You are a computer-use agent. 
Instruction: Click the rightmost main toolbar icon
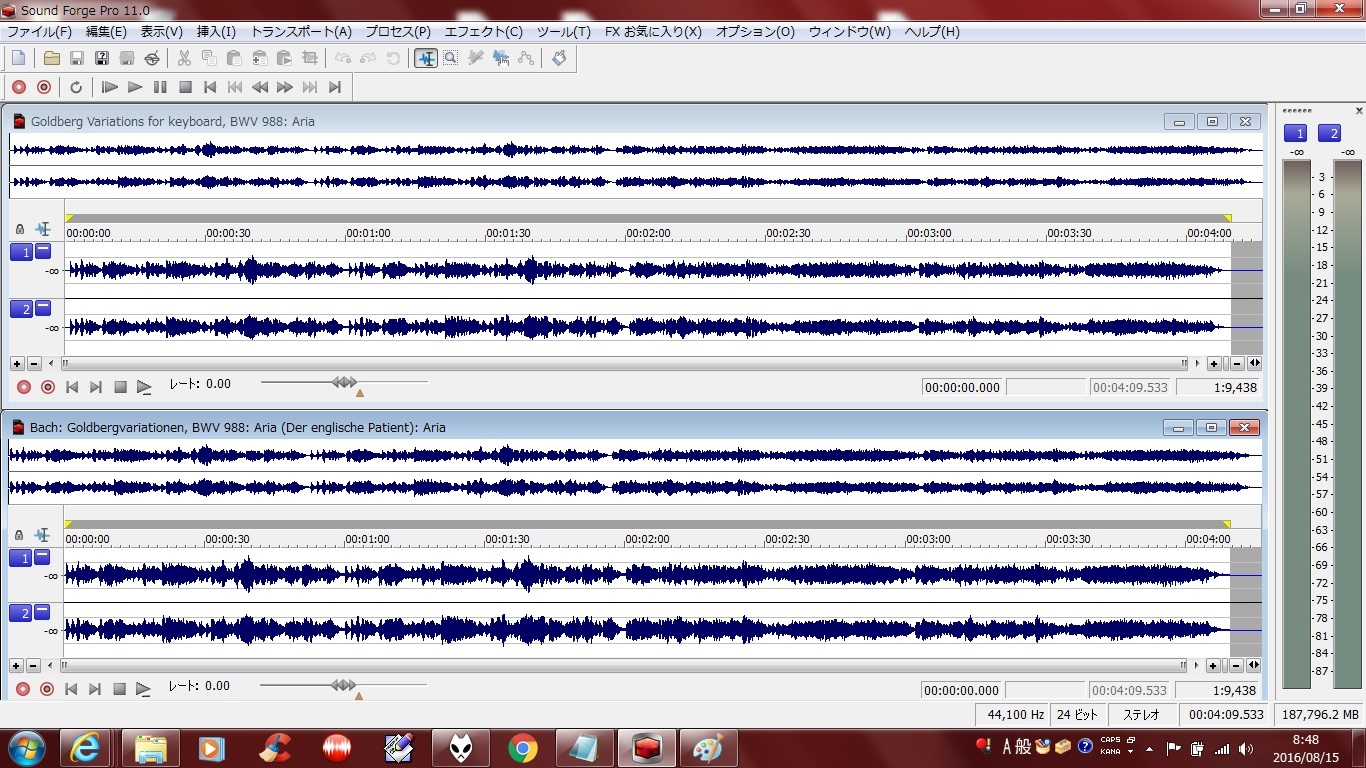(x=559, y=58)
